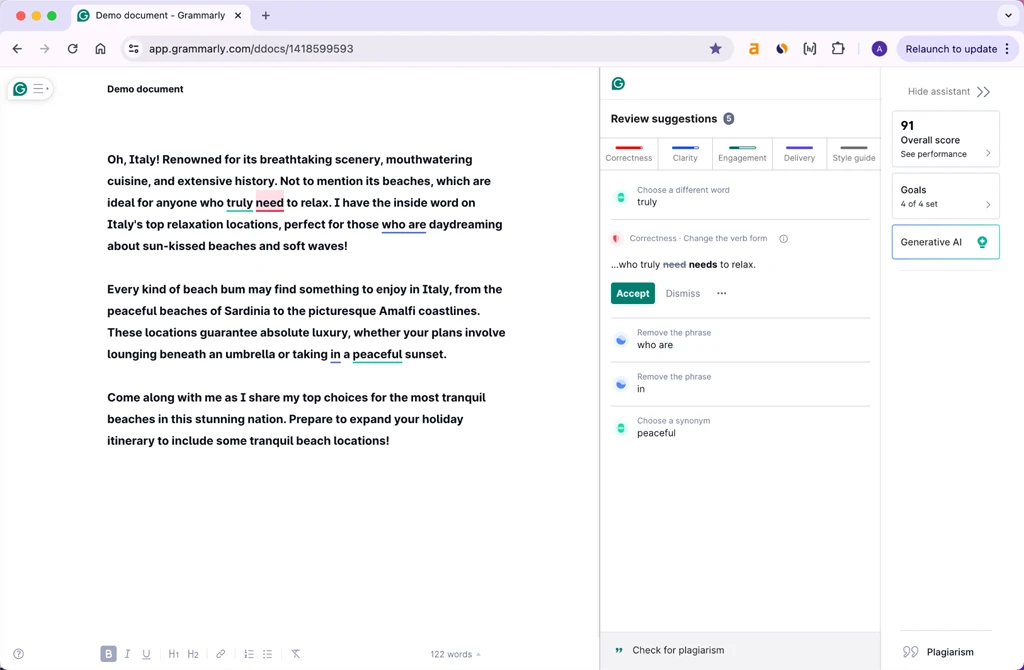Select the Clarity tab

(x=685, y=153)
